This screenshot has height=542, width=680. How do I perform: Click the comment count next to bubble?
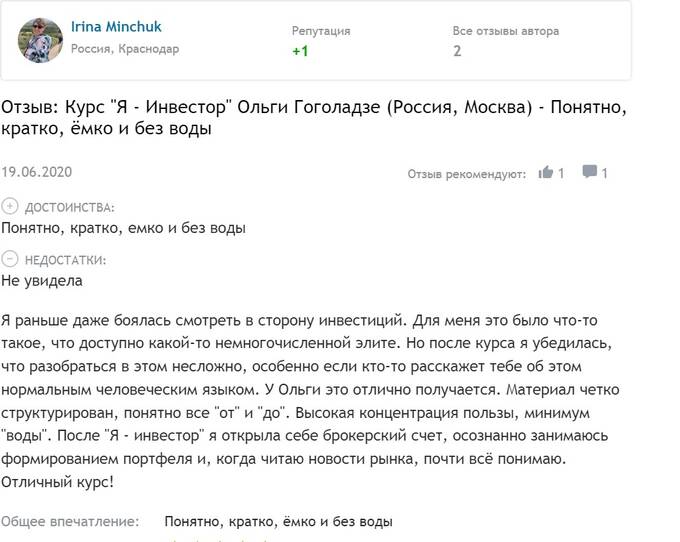point(605,173)
